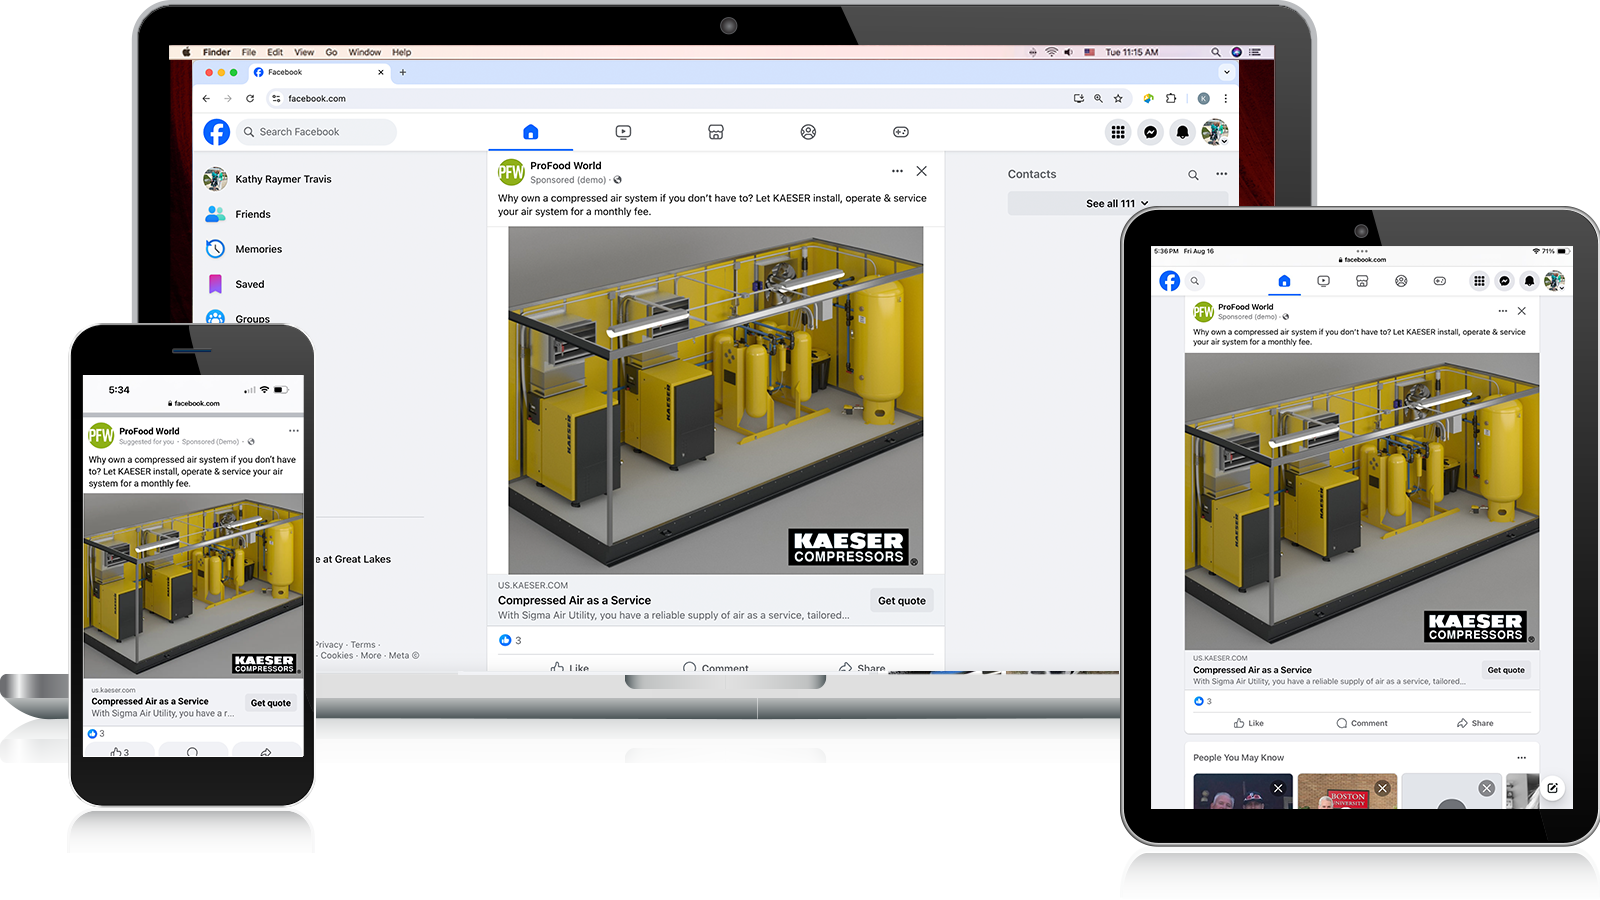Image resolution: width=1600 pixels, height=900 pixels.
Task: Open the Finder menu in macOS menu bar
Action: click(x=216, y=52)
